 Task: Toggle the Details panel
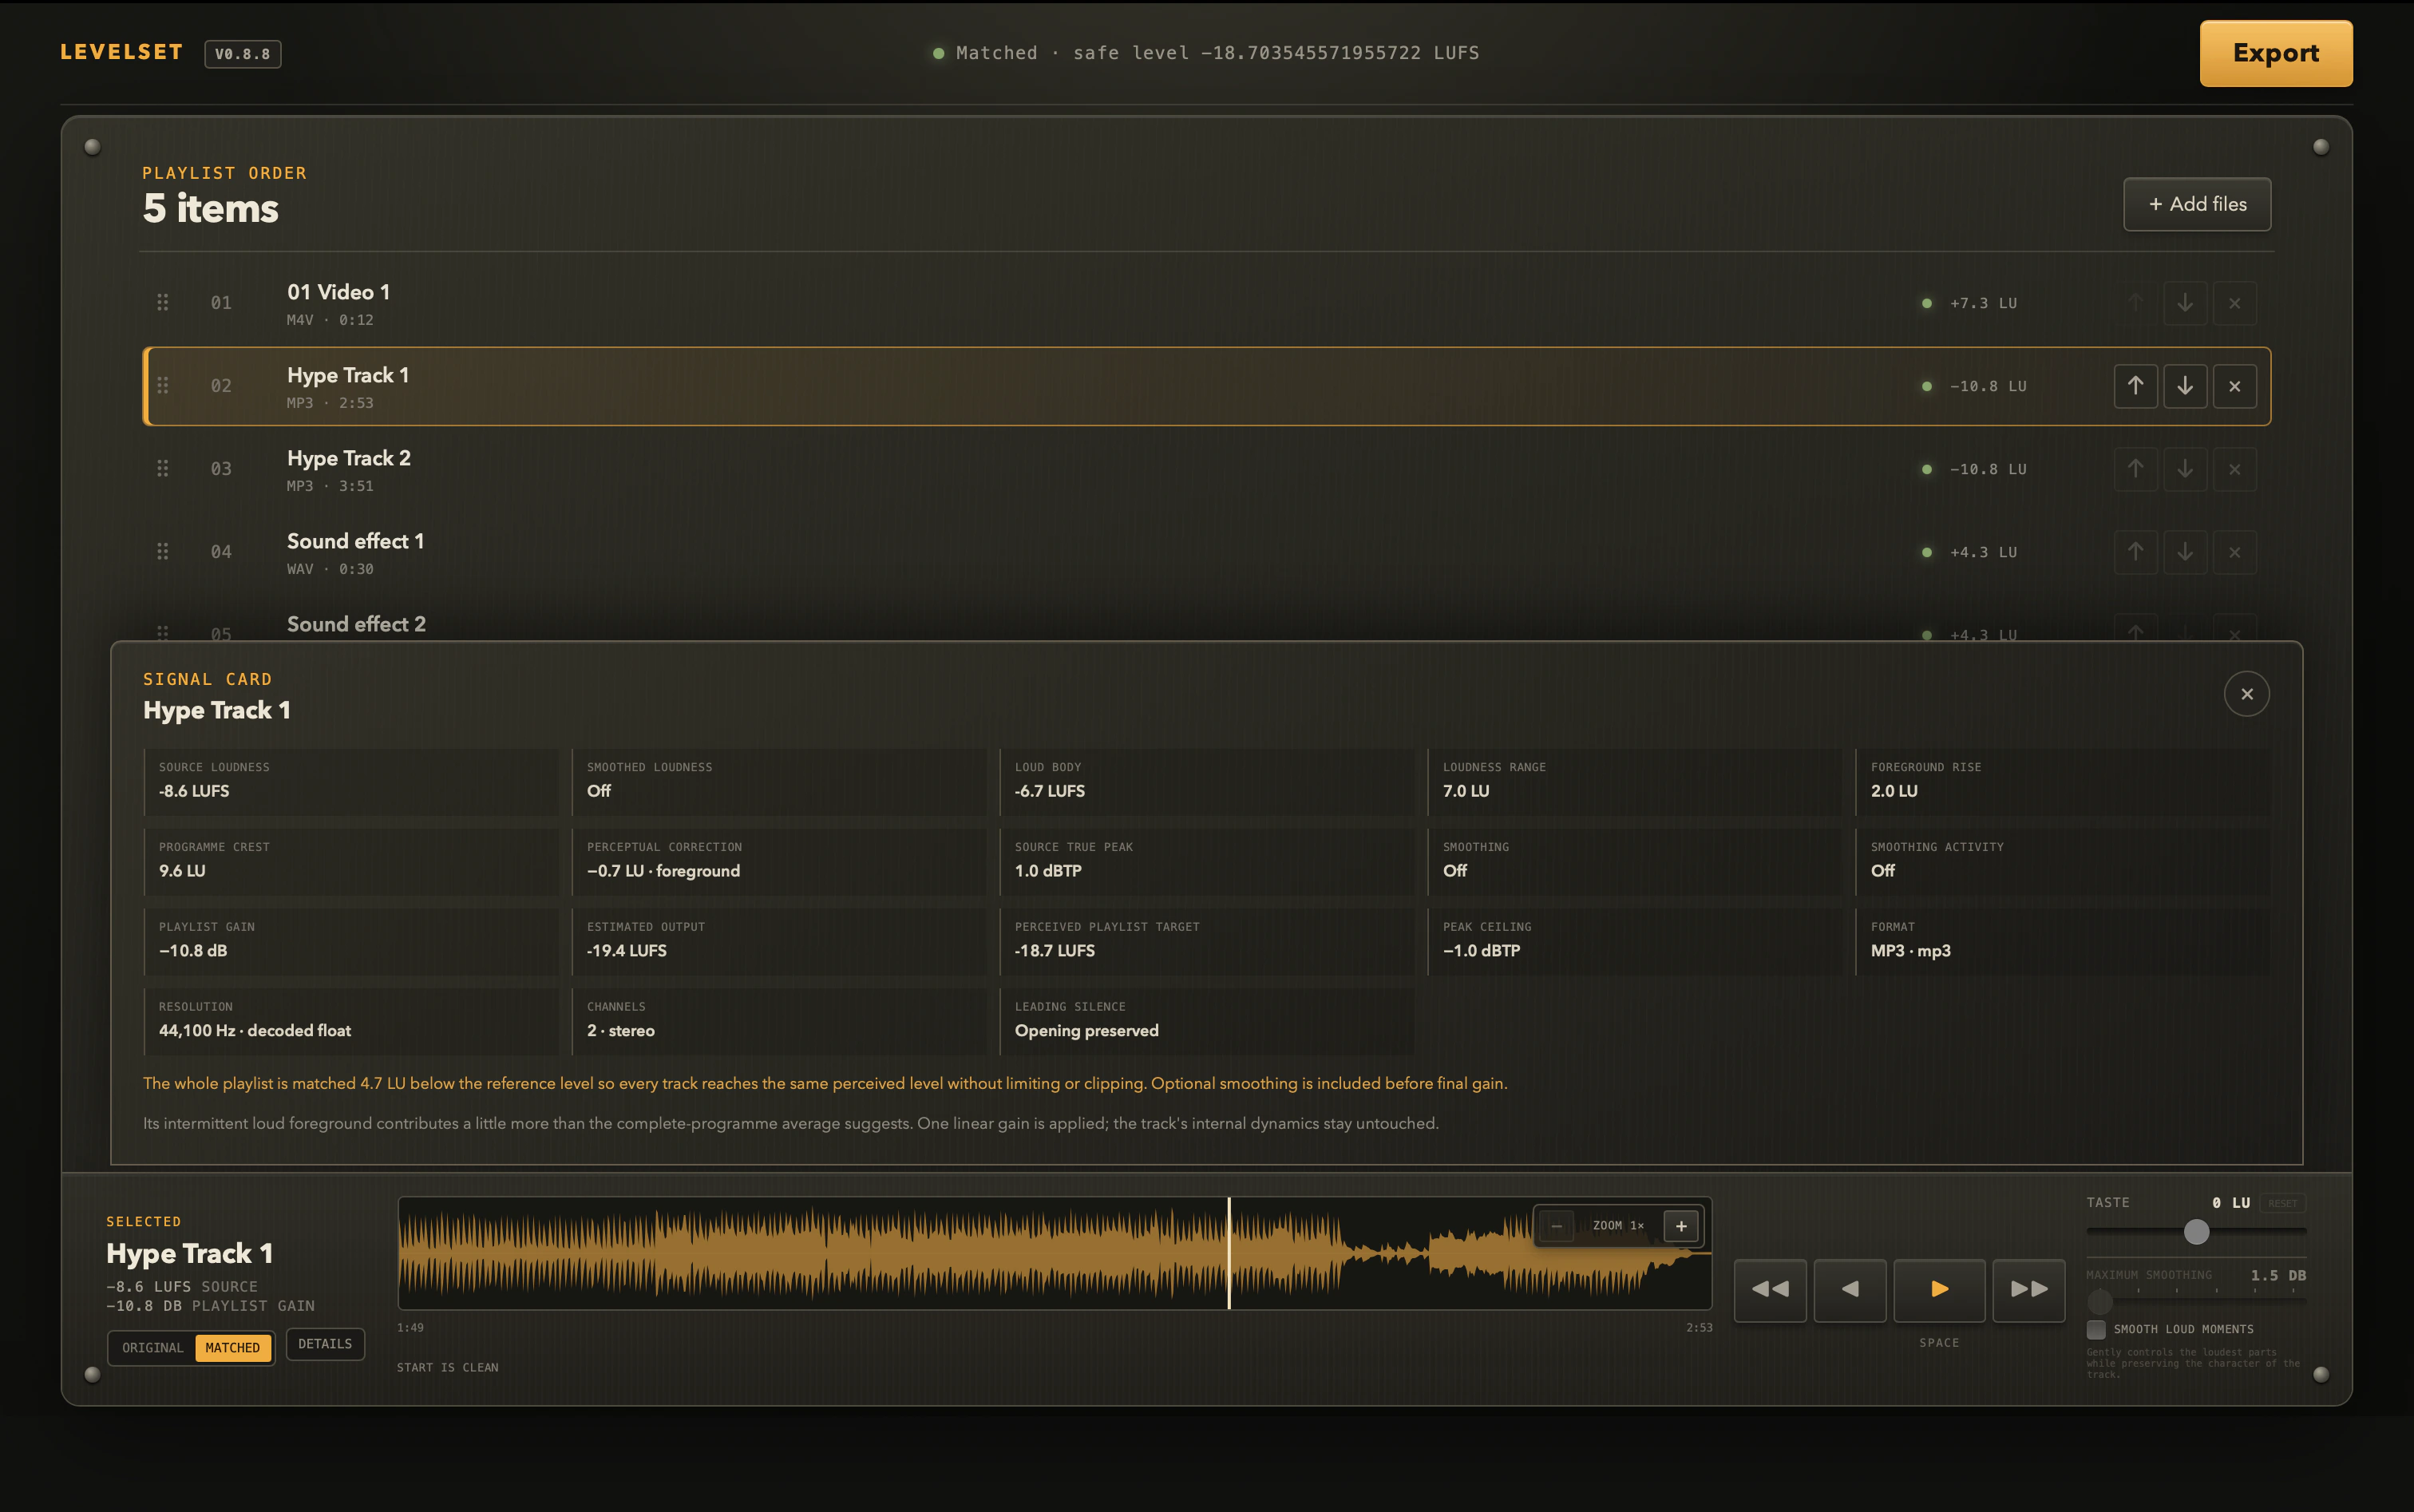click(x=325, y=1344)
